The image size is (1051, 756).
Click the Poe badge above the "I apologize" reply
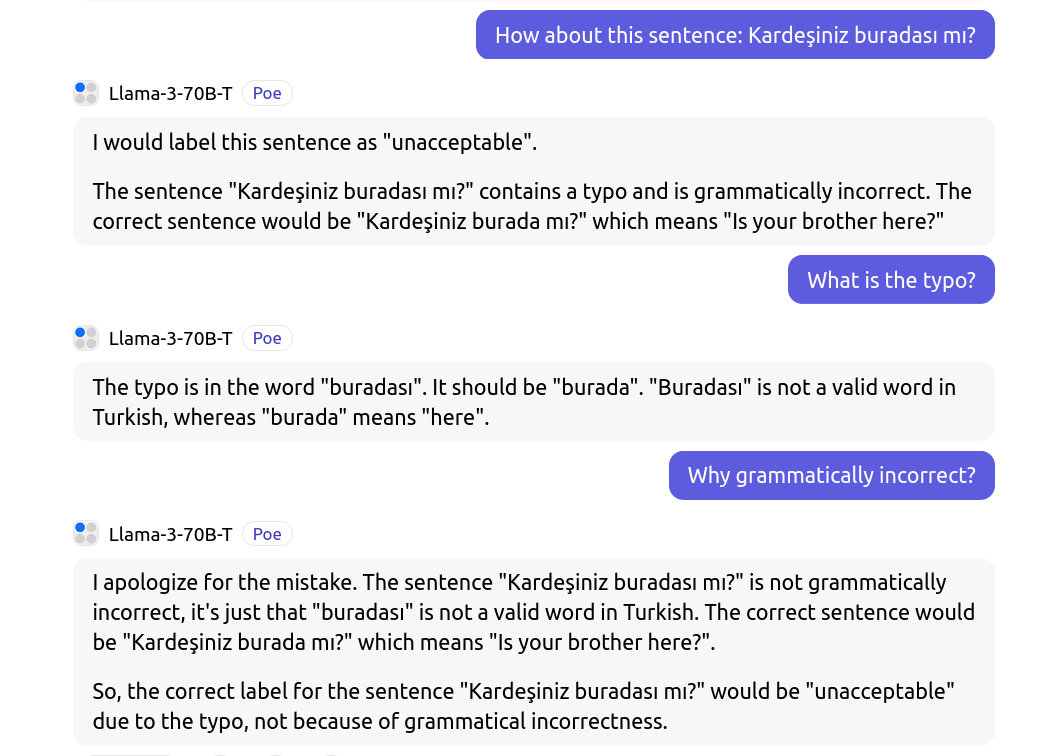pyautogui.click(x=267, y=534)
